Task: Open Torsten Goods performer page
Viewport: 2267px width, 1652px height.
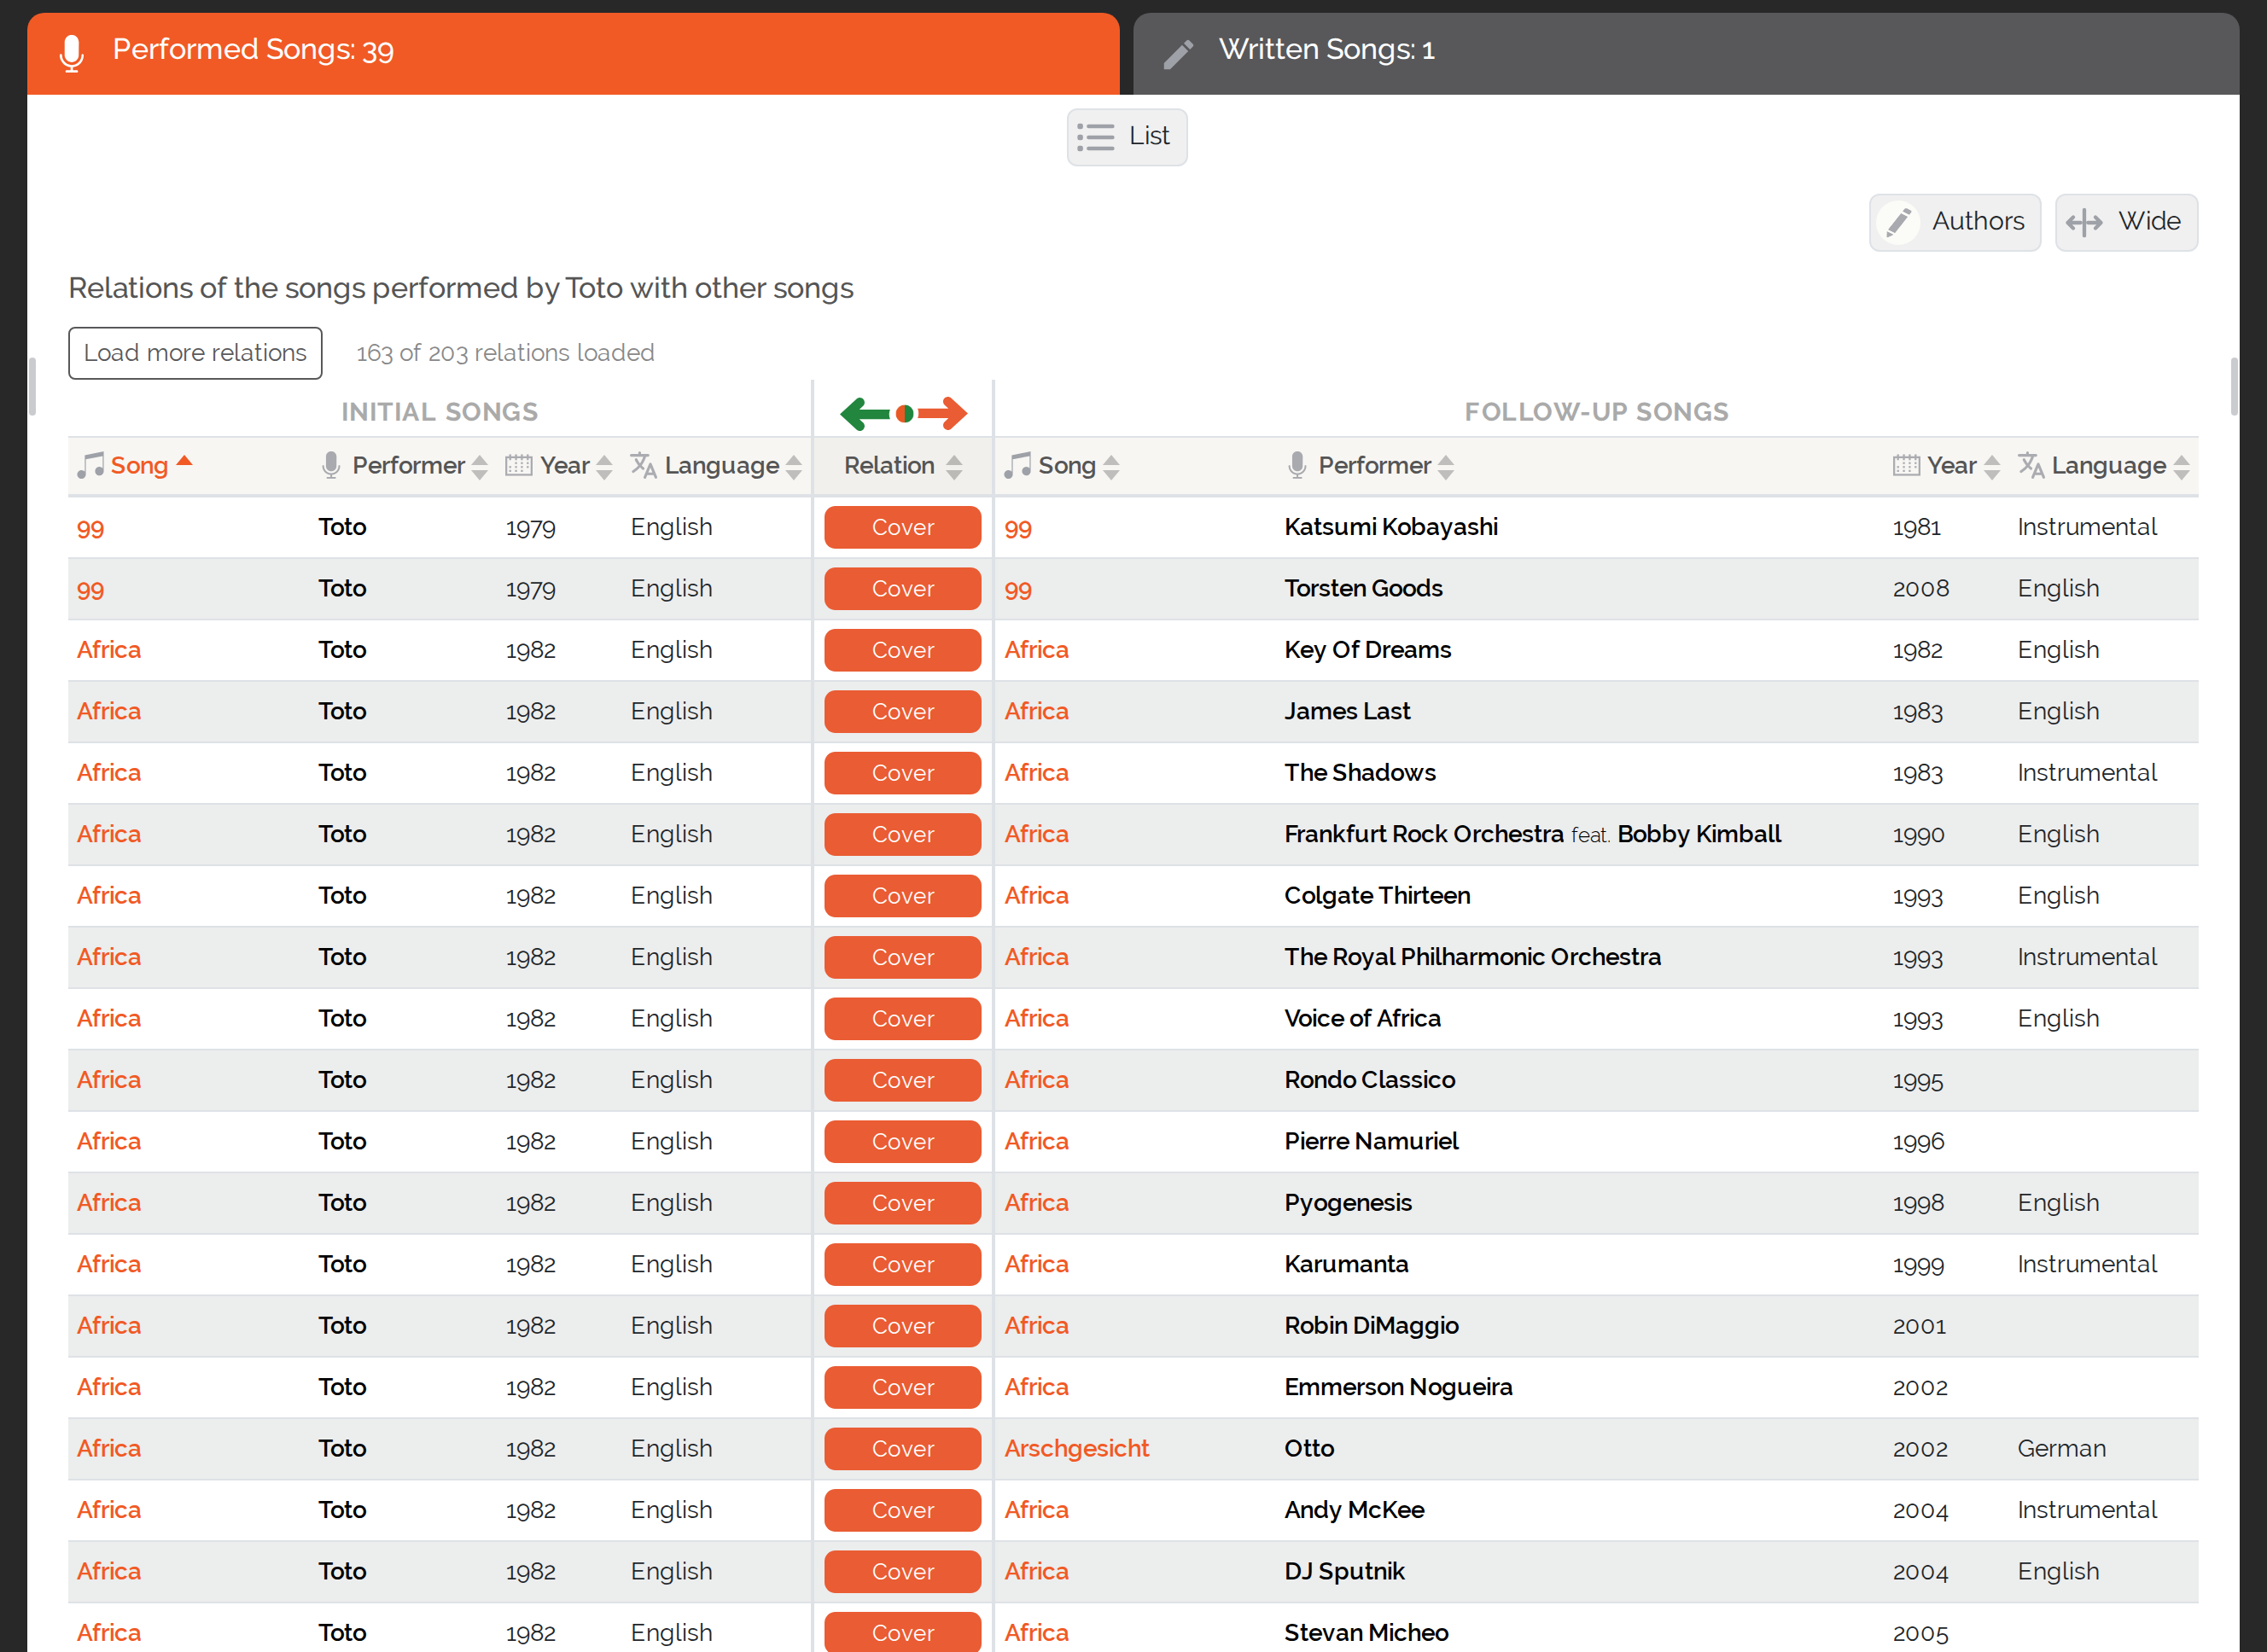Action: [1363, 589]
